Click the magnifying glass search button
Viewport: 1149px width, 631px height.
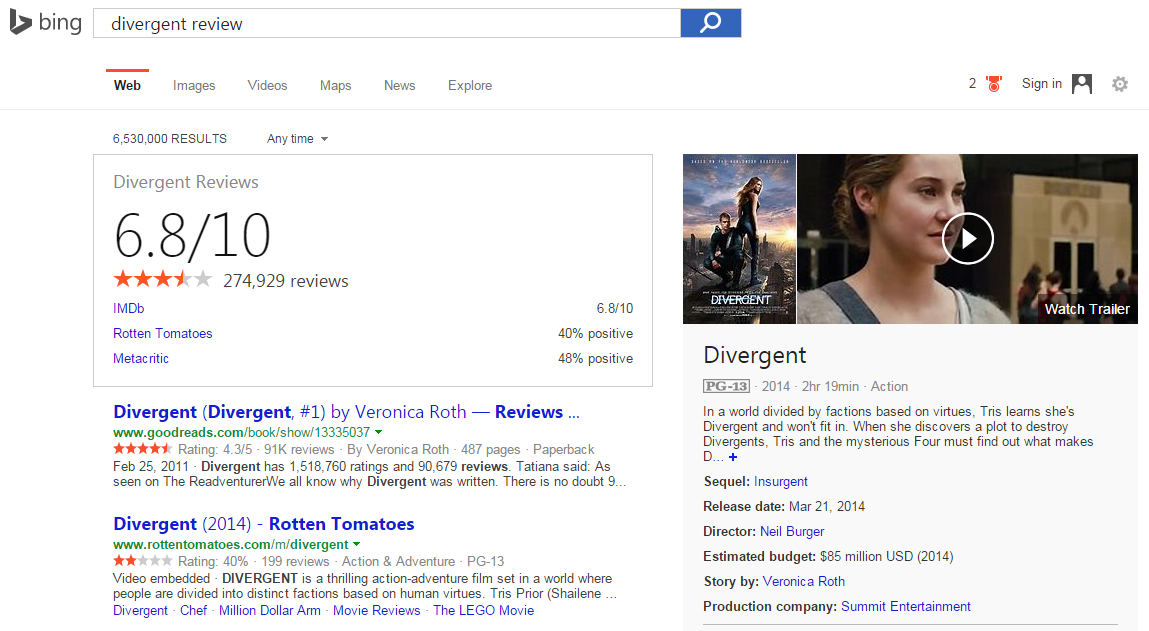pos(710,23)
